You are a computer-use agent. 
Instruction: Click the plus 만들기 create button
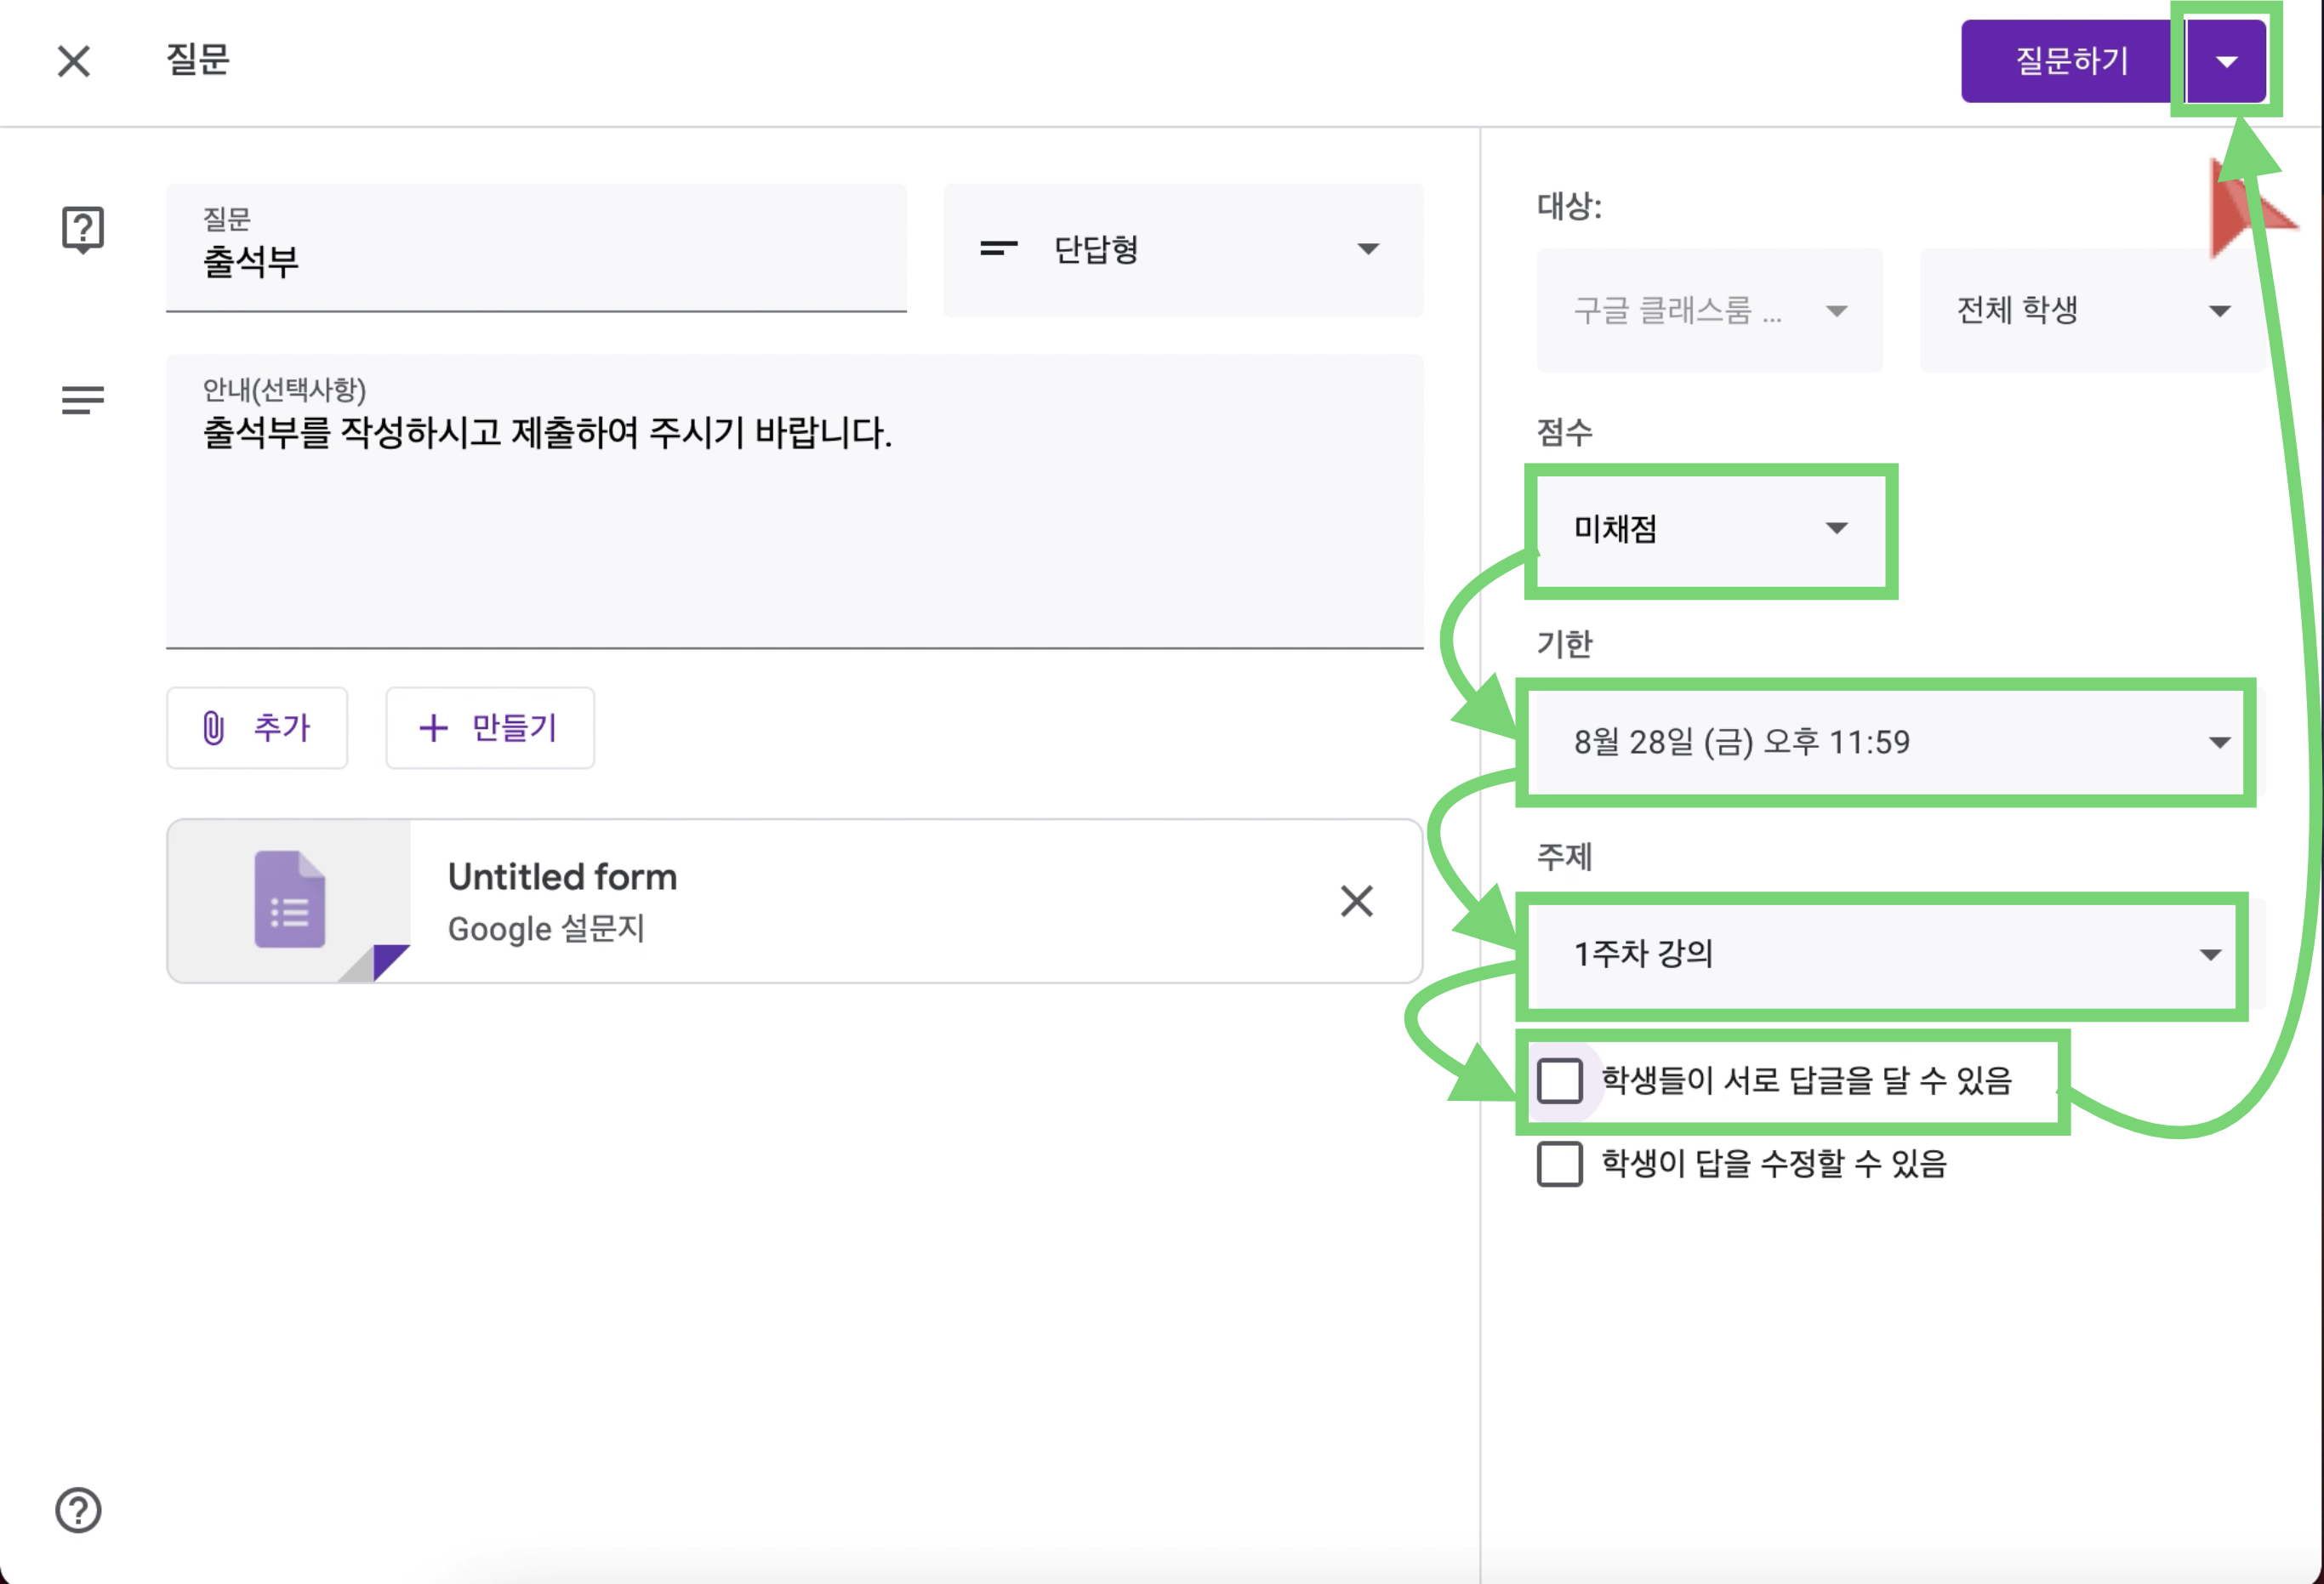(489, 728)
